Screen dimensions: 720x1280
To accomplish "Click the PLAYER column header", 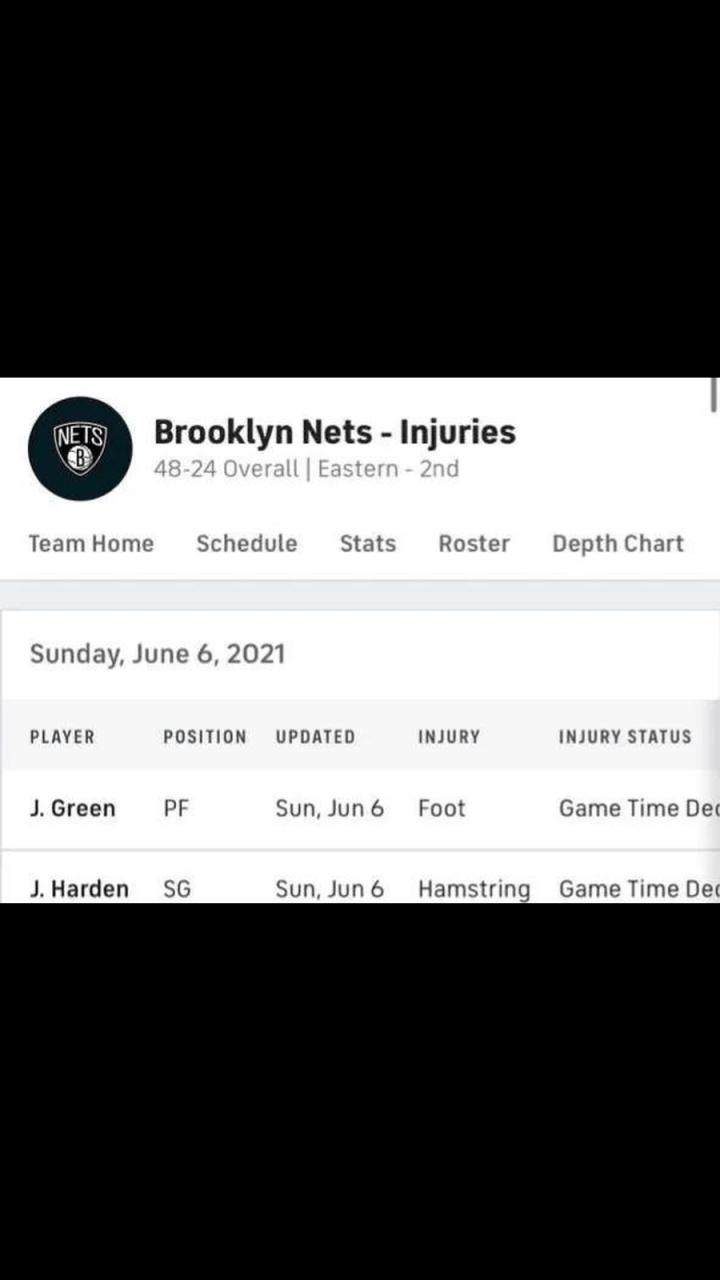I will tap(62, 737).
